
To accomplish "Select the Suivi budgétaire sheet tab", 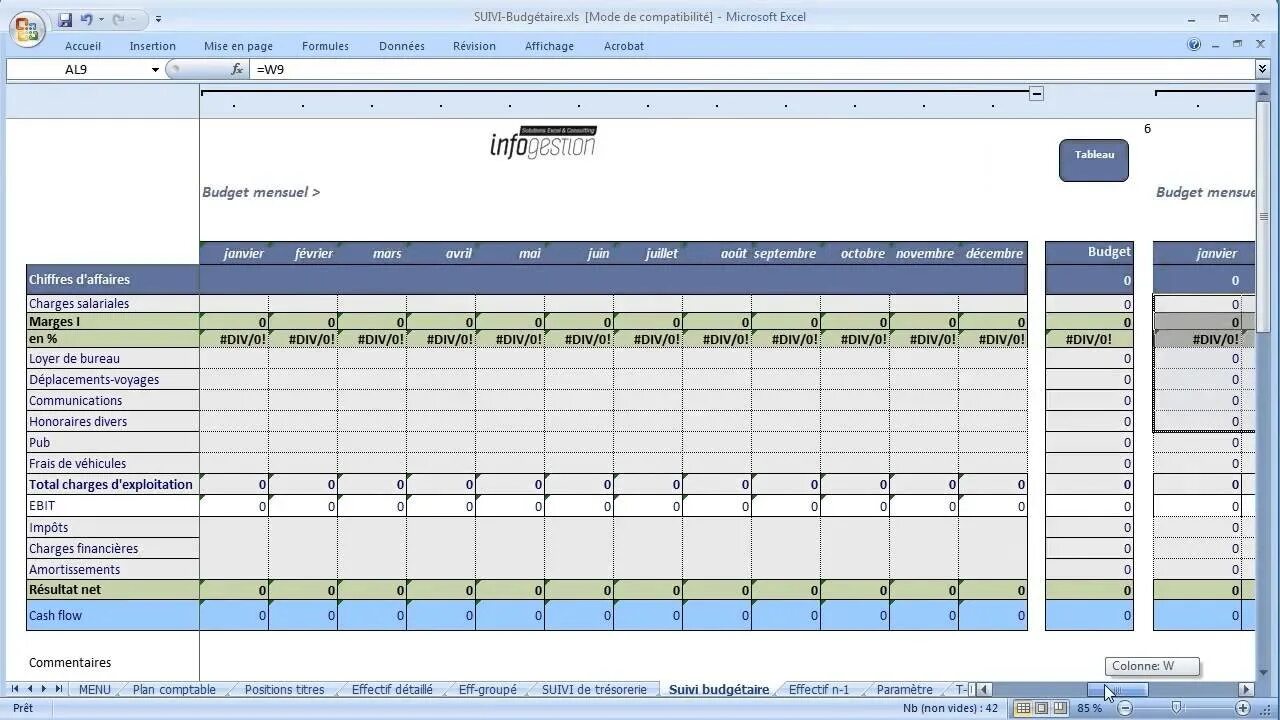I will click(719, 690).
